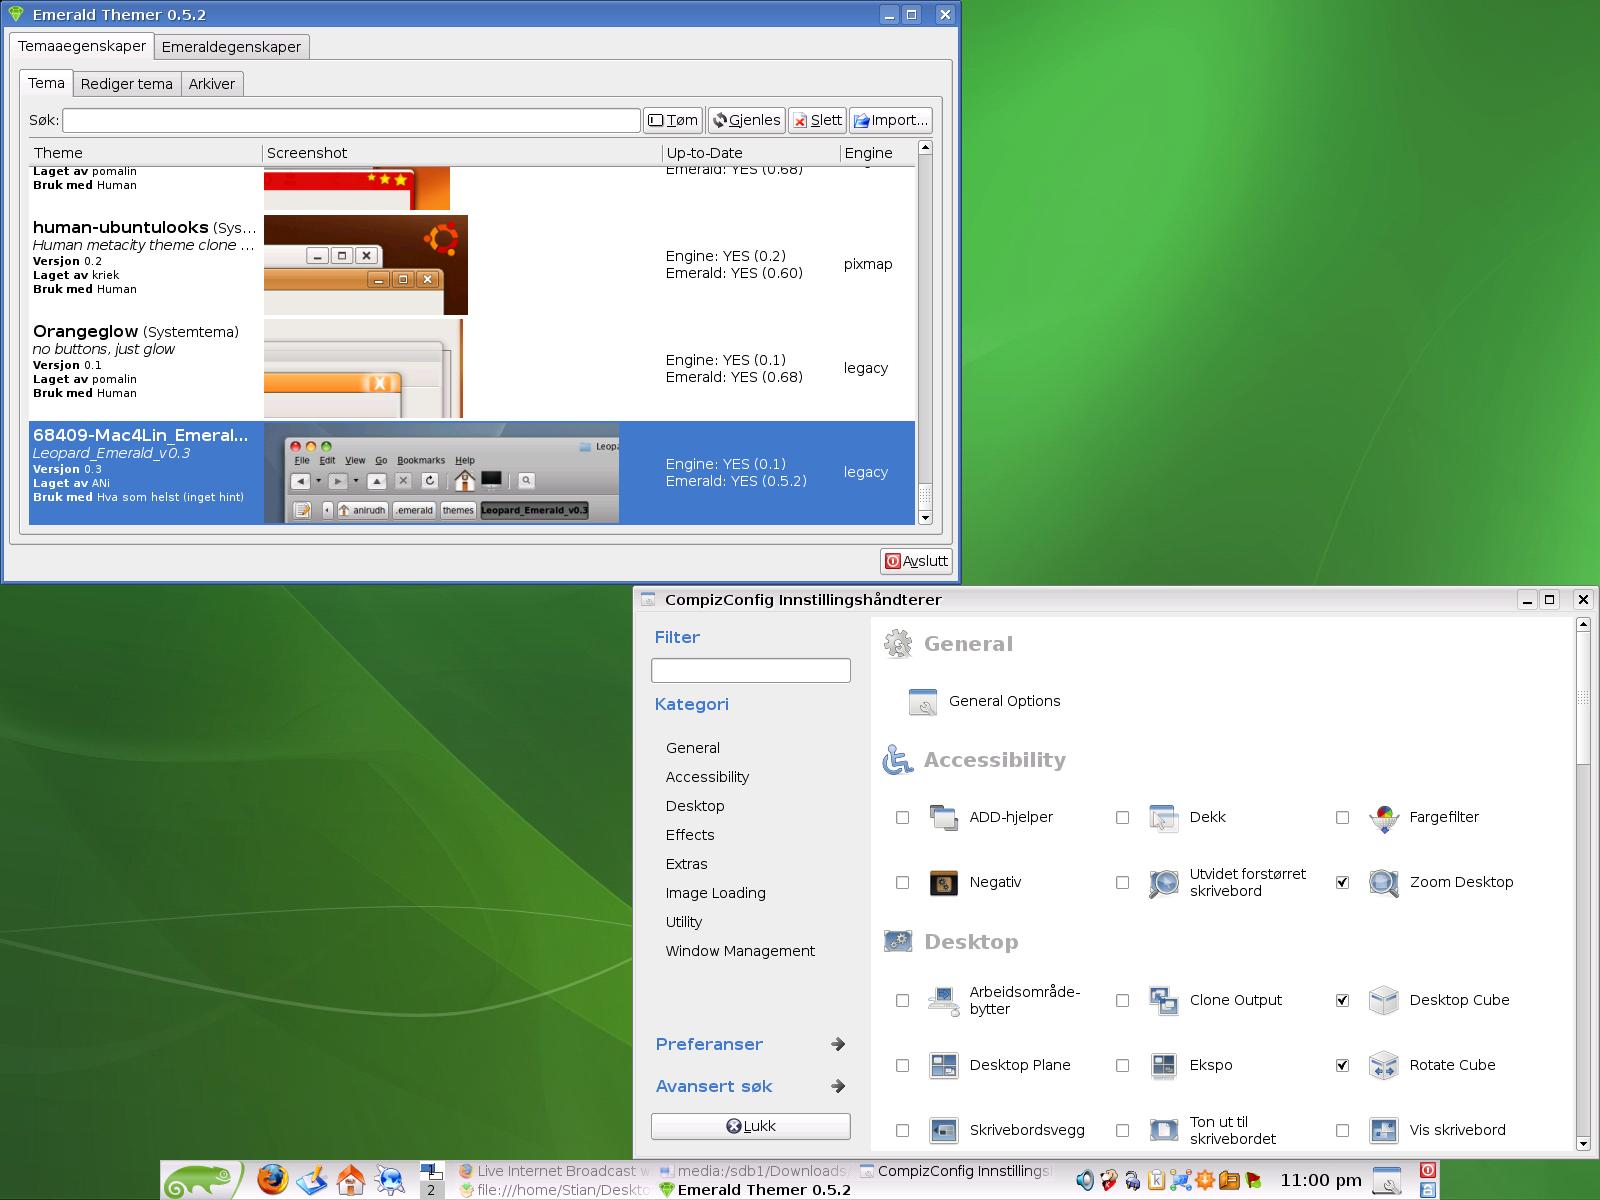
Task: Launch Firefox from the panel
Action: pos(271,1180)
